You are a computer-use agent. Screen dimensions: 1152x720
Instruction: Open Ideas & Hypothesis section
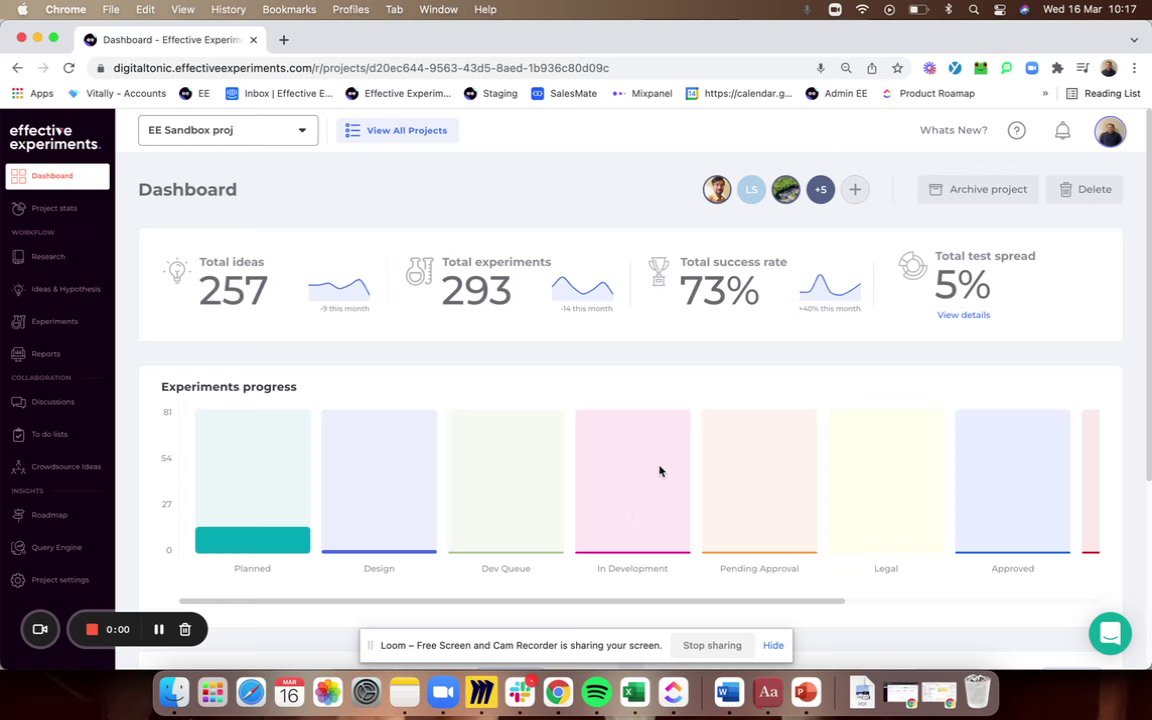click(x=65, y=289)
